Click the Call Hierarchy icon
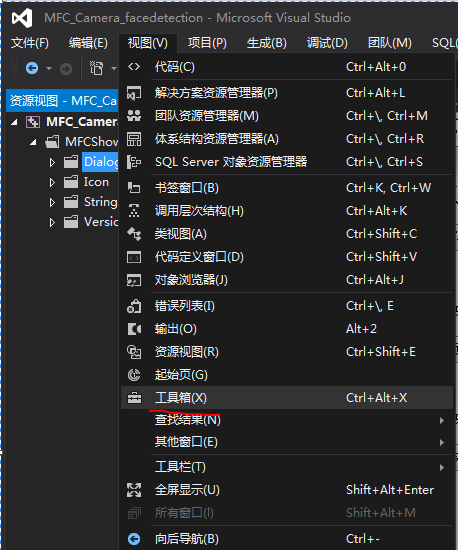Image resolution: width=458 pixels, height=550 pixels. (x=134, y=211)
